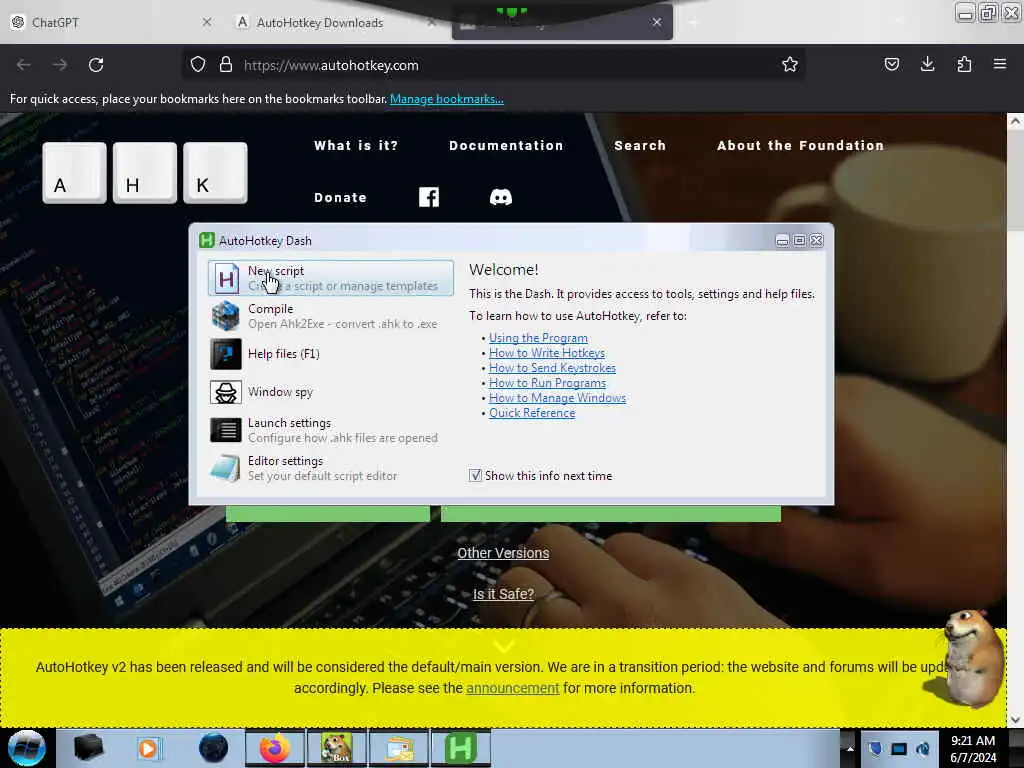Launch Window spy tool icon
Screen dimensions: 1024x768
click(225, 392)
